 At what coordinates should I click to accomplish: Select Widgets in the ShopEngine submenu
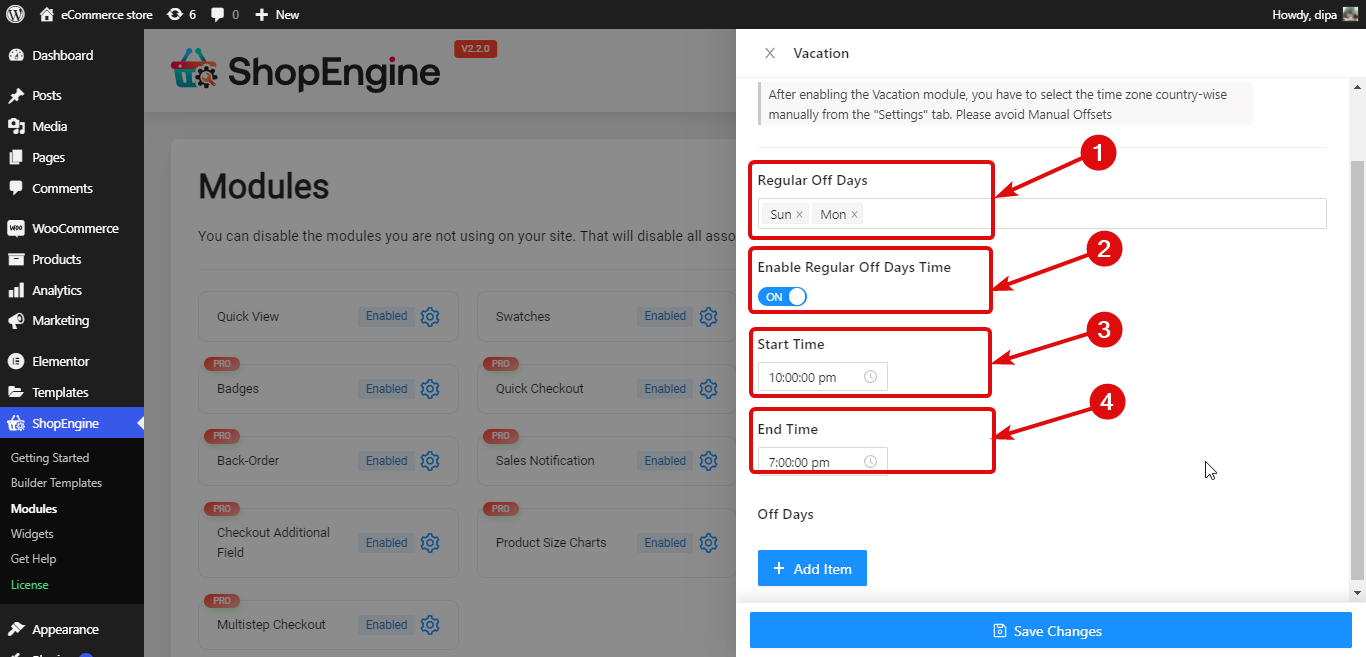[31, 533]
